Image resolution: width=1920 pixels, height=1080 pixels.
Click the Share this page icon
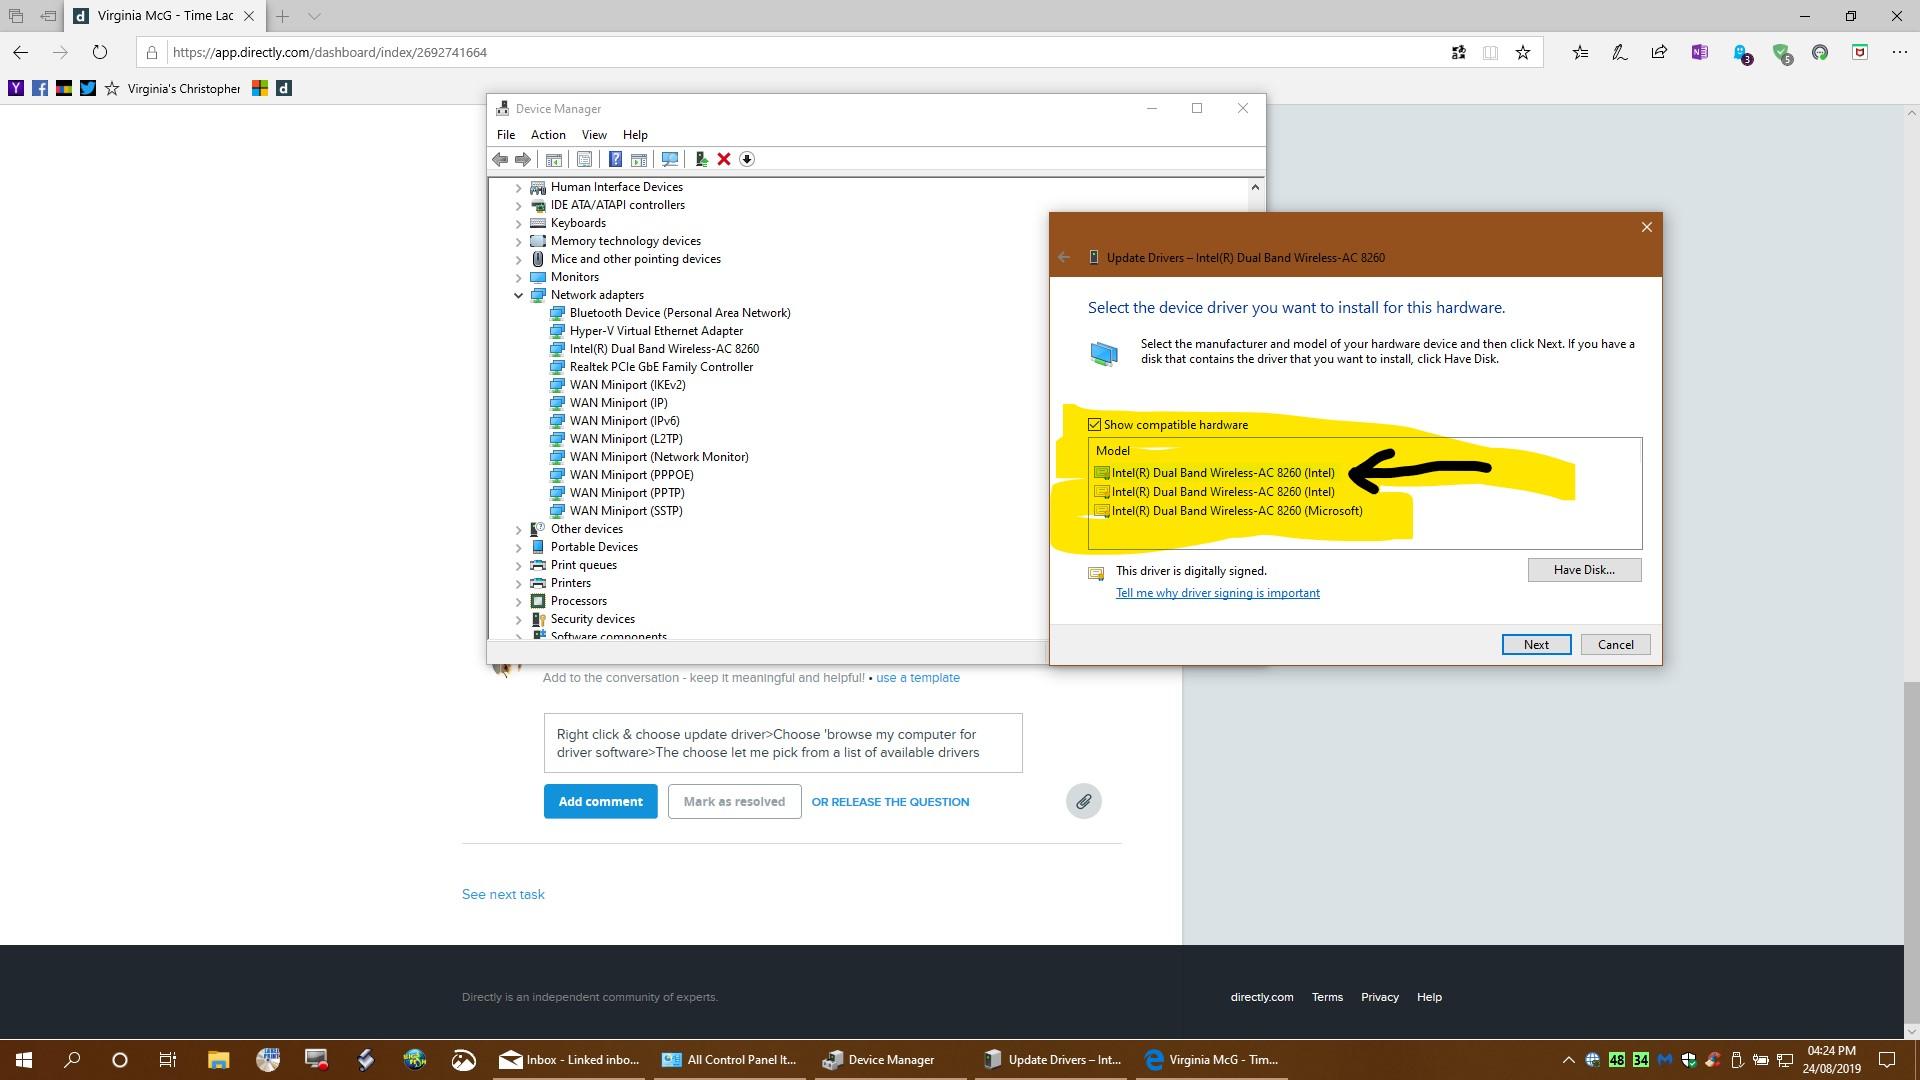coord(1659,53)
